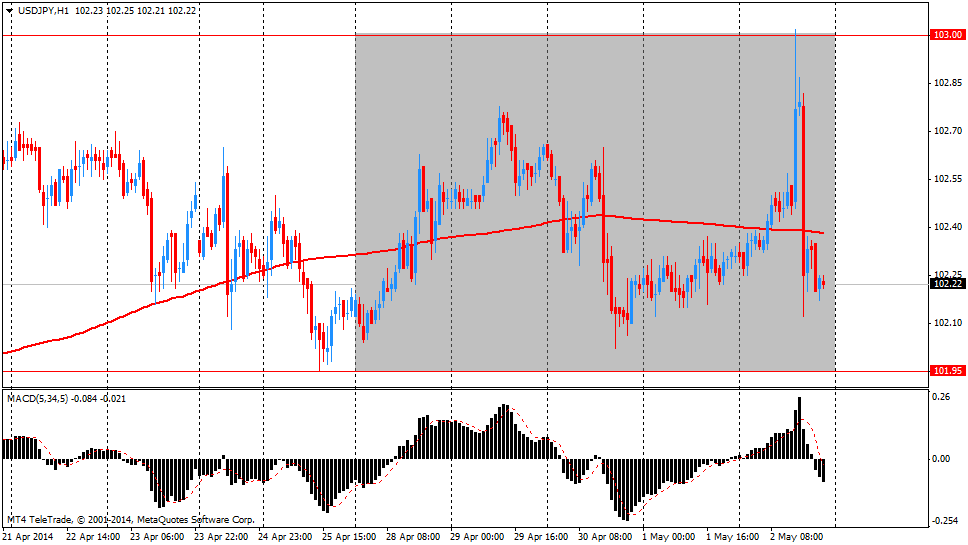Select the red 103.00 price label
The width and height of the screenshot is (968, 545).
[x=946, y=35]
